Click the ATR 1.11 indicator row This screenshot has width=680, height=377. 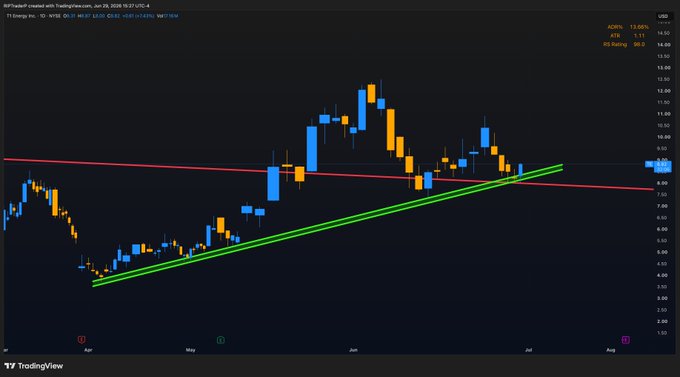(x=627, y=36)
